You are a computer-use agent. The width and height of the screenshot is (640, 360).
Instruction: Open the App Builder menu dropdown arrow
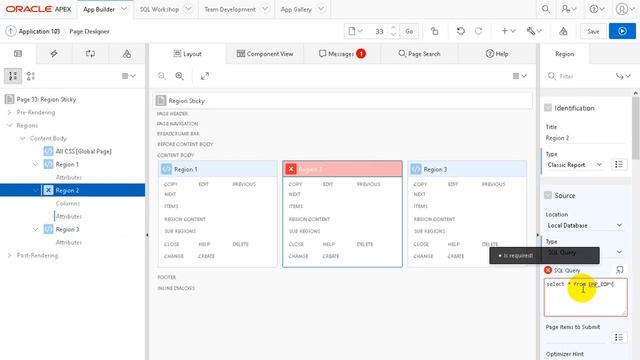[124, 9]
